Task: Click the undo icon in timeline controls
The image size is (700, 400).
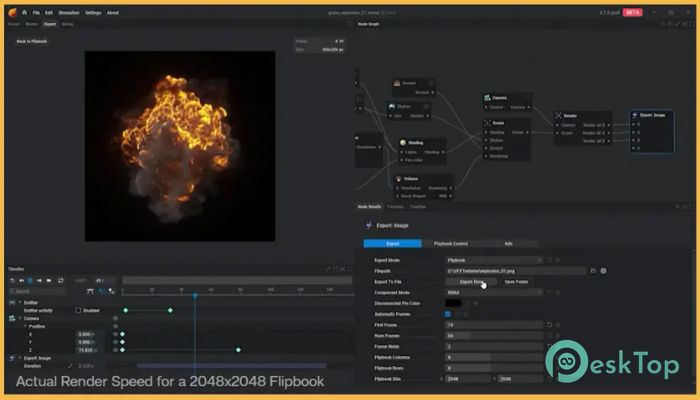Action: [12, 280]
